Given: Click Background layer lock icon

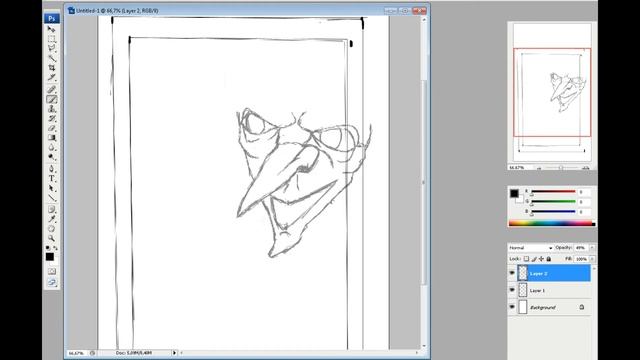Looking at the screenshot, I should coord(582,307).
